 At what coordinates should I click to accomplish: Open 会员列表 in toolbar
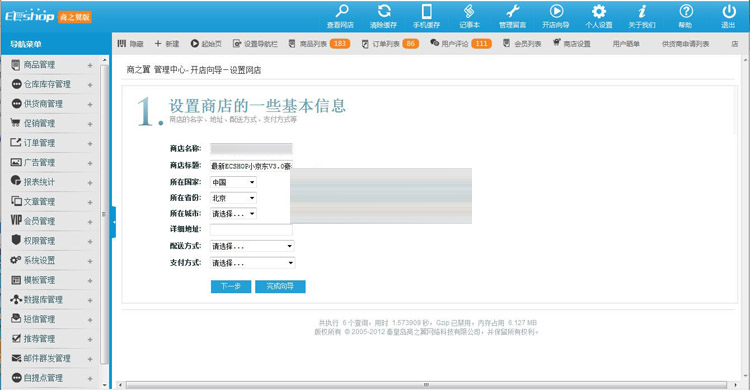(x=522, y=44)
